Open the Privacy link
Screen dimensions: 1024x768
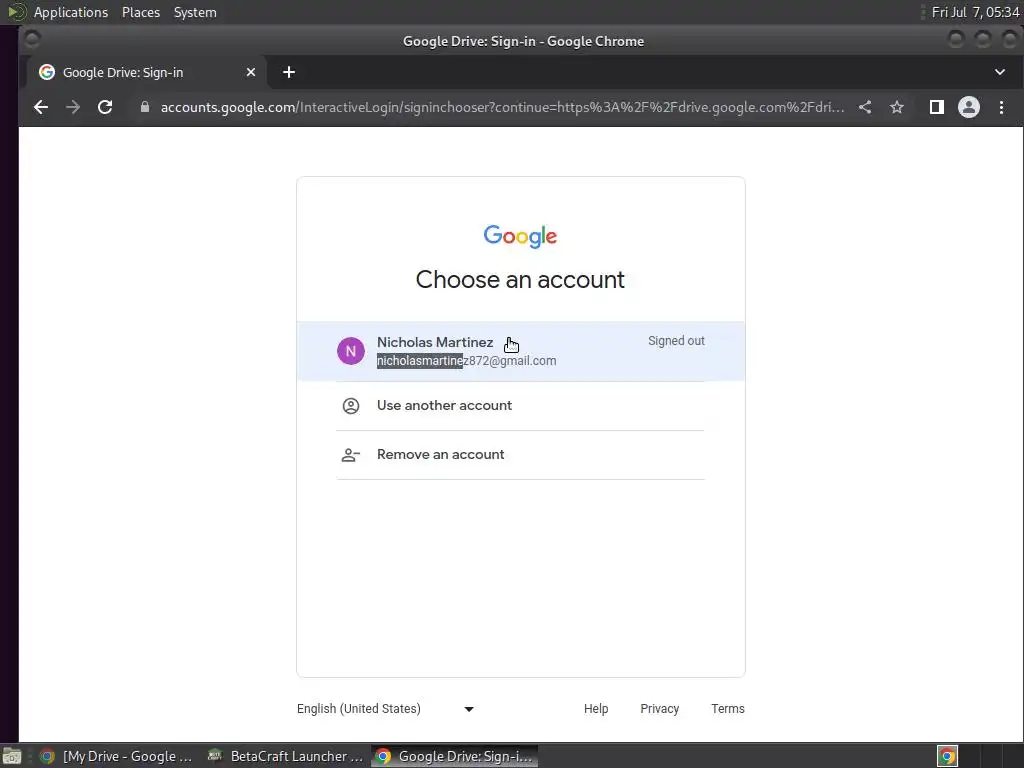pyautogui.click(x=660, y=709)
